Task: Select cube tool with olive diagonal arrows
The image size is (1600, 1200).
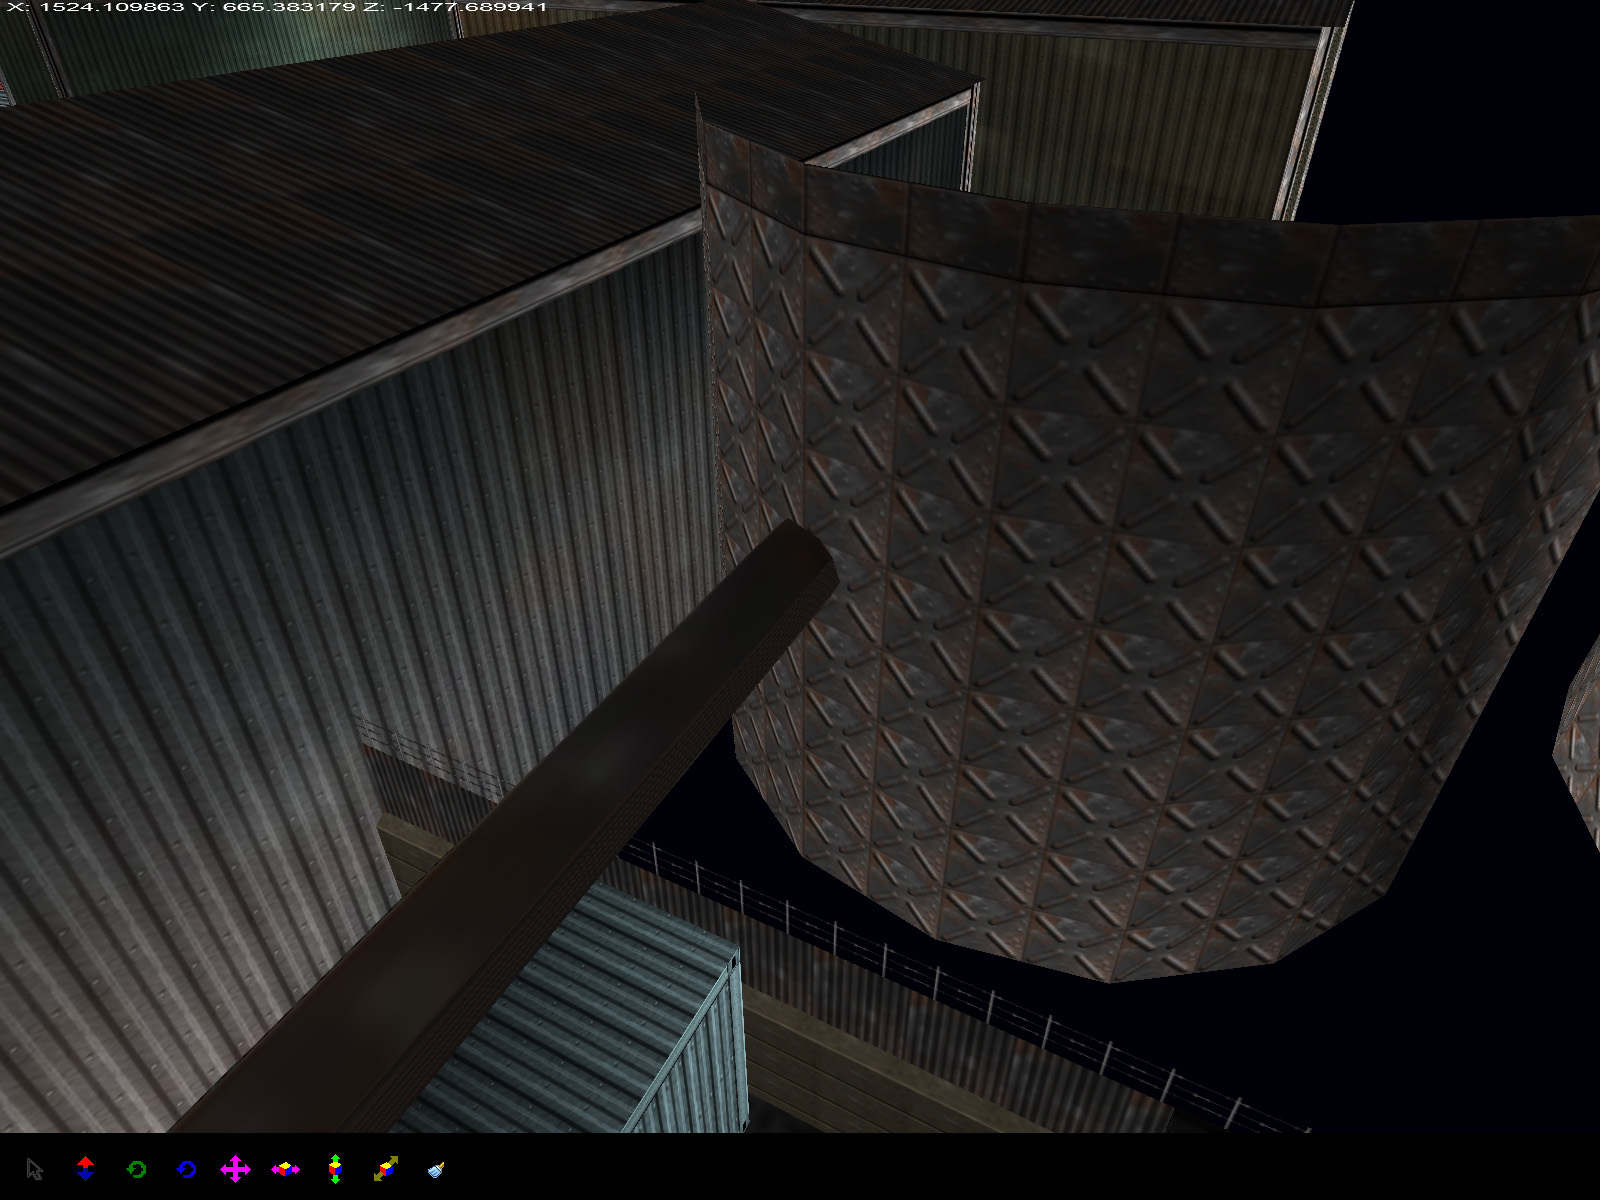Action: pos(385,1169)
